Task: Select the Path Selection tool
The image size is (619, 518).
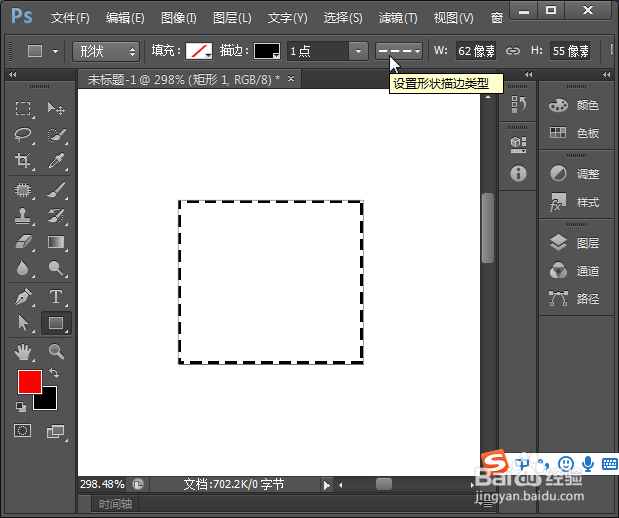Action: pyautogui.click(x=23, y=323)
